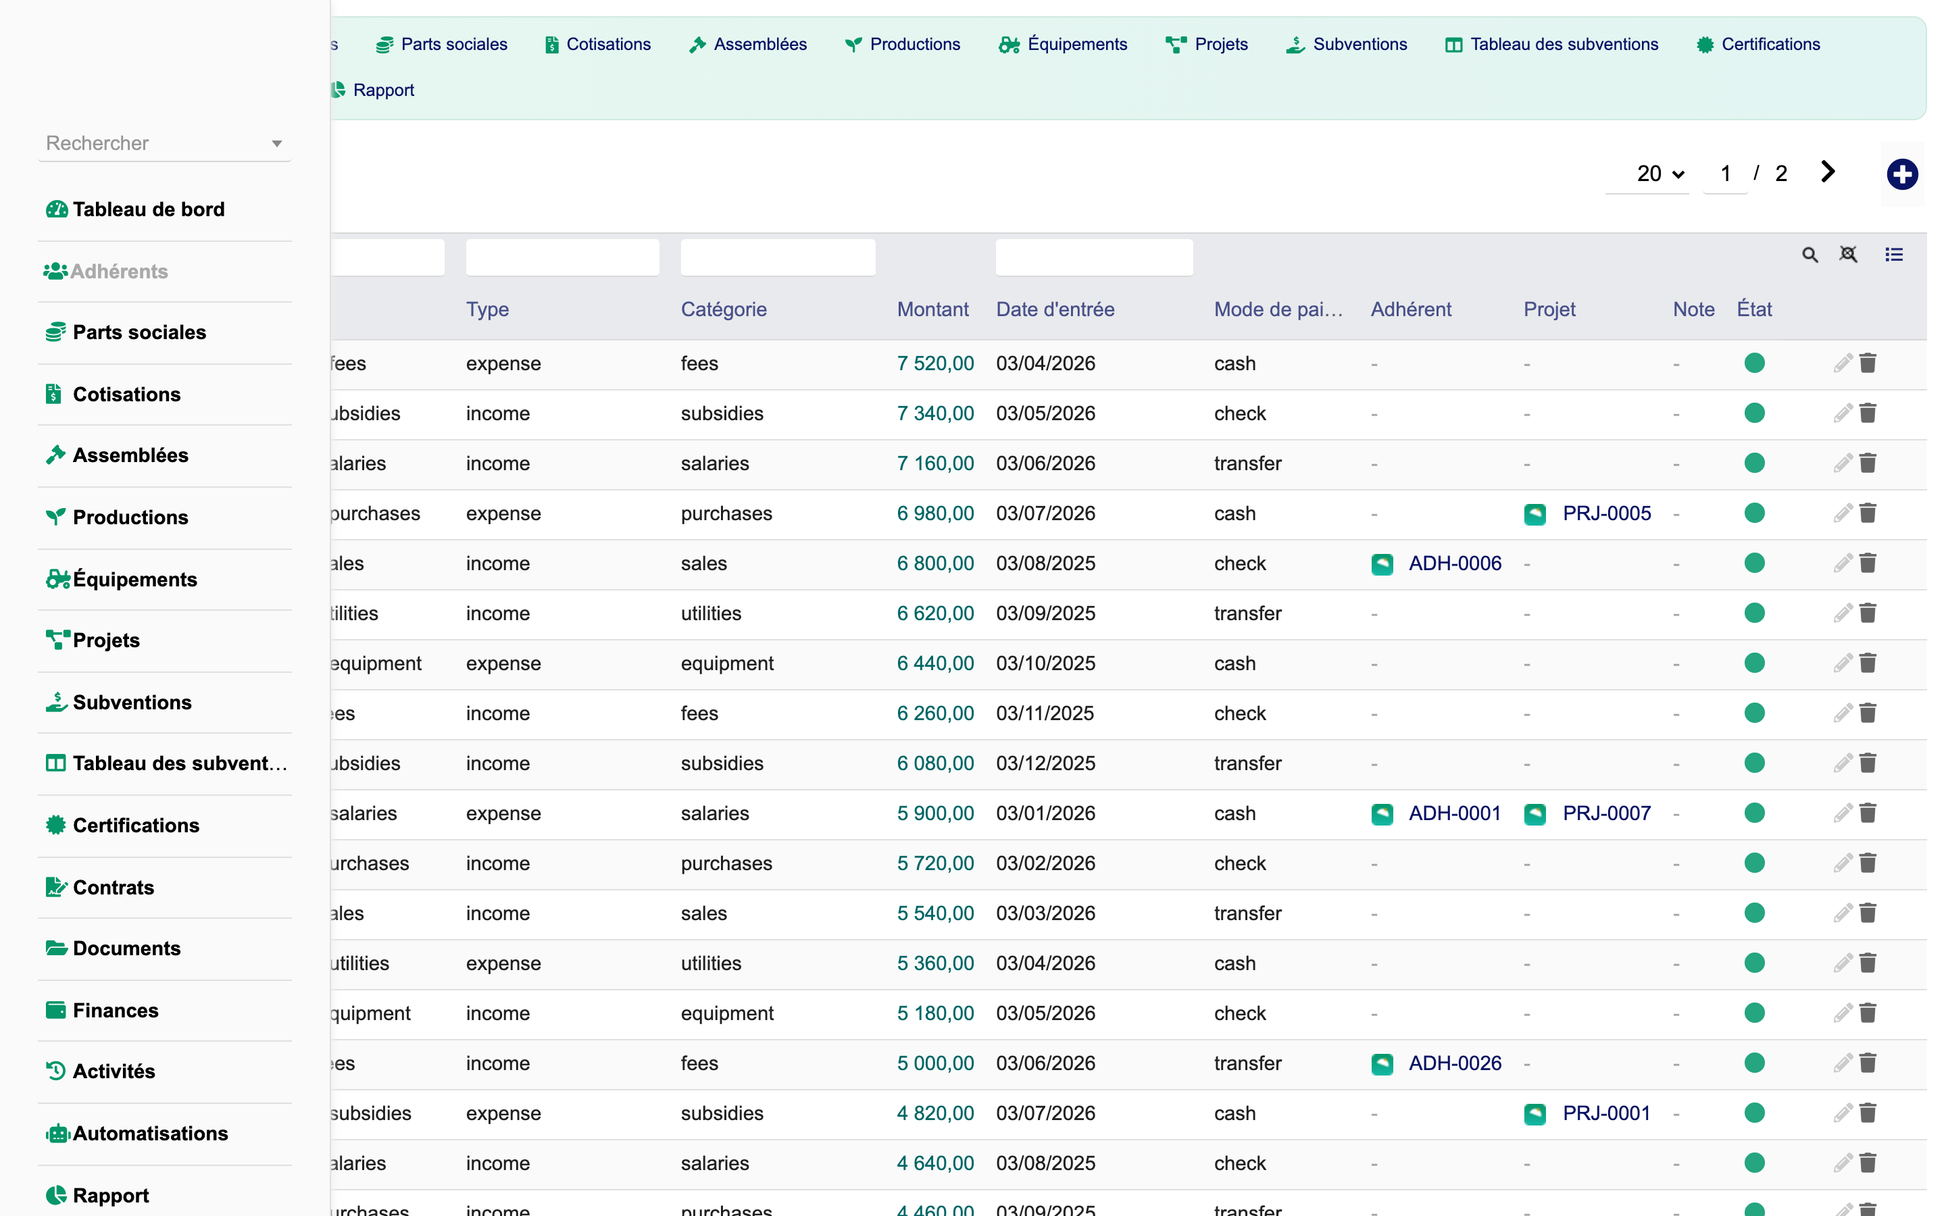Sort by Montant column header

click(x=932, y=309)
